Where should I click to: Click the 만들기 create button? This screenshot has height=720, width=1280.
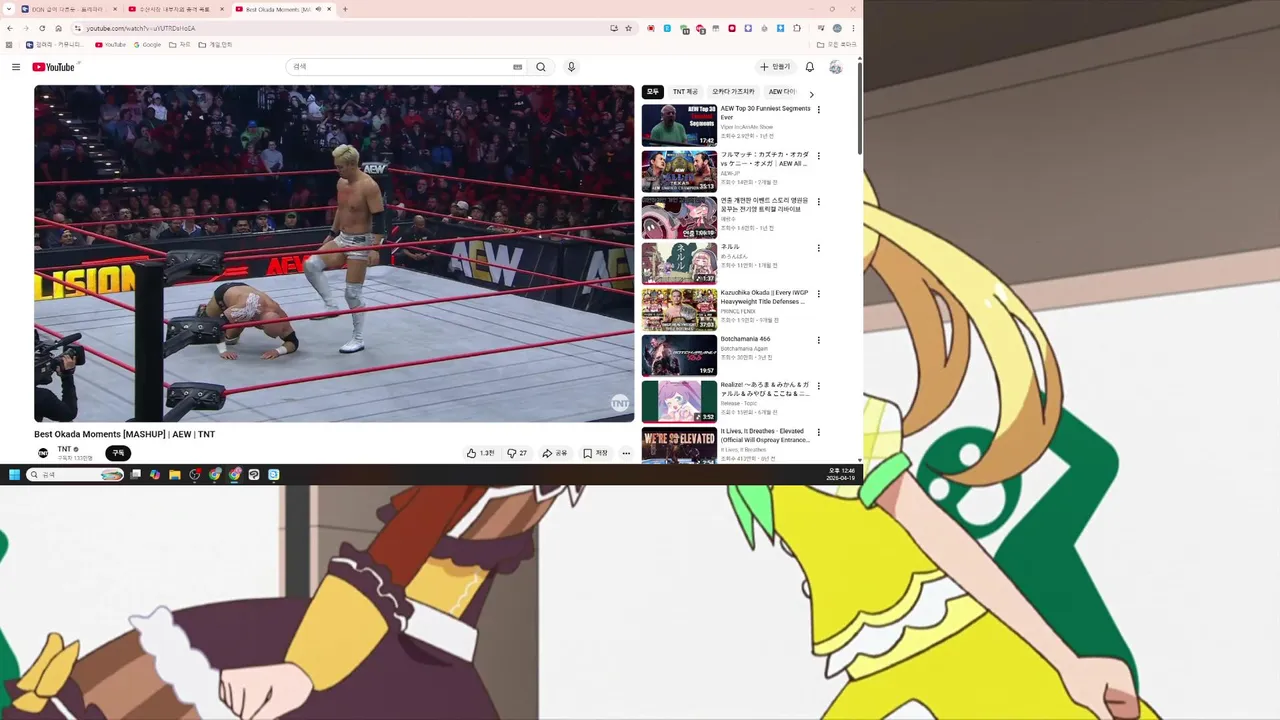coord(775,67)
